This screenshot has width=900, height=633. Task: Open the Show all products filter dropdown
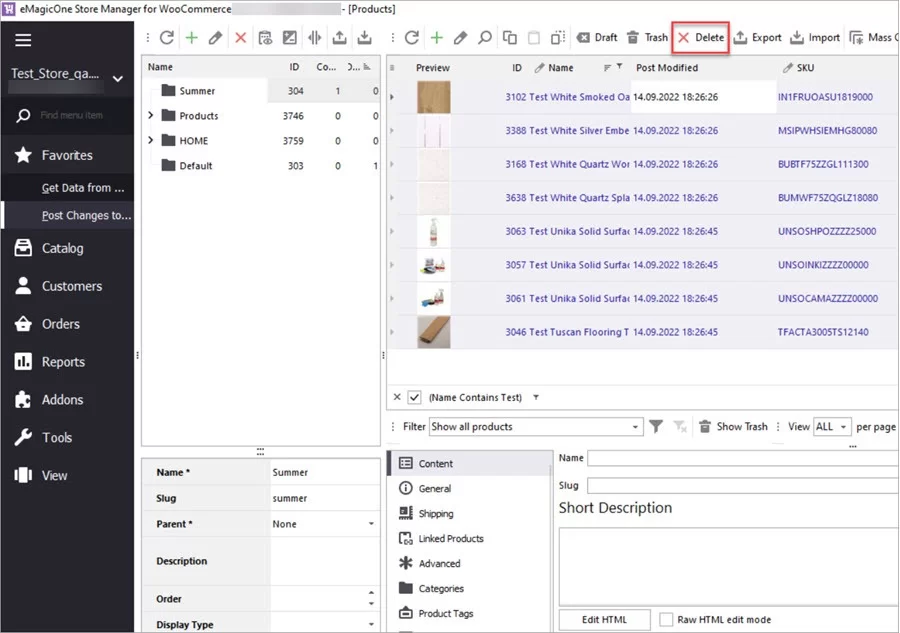point(535,426)
